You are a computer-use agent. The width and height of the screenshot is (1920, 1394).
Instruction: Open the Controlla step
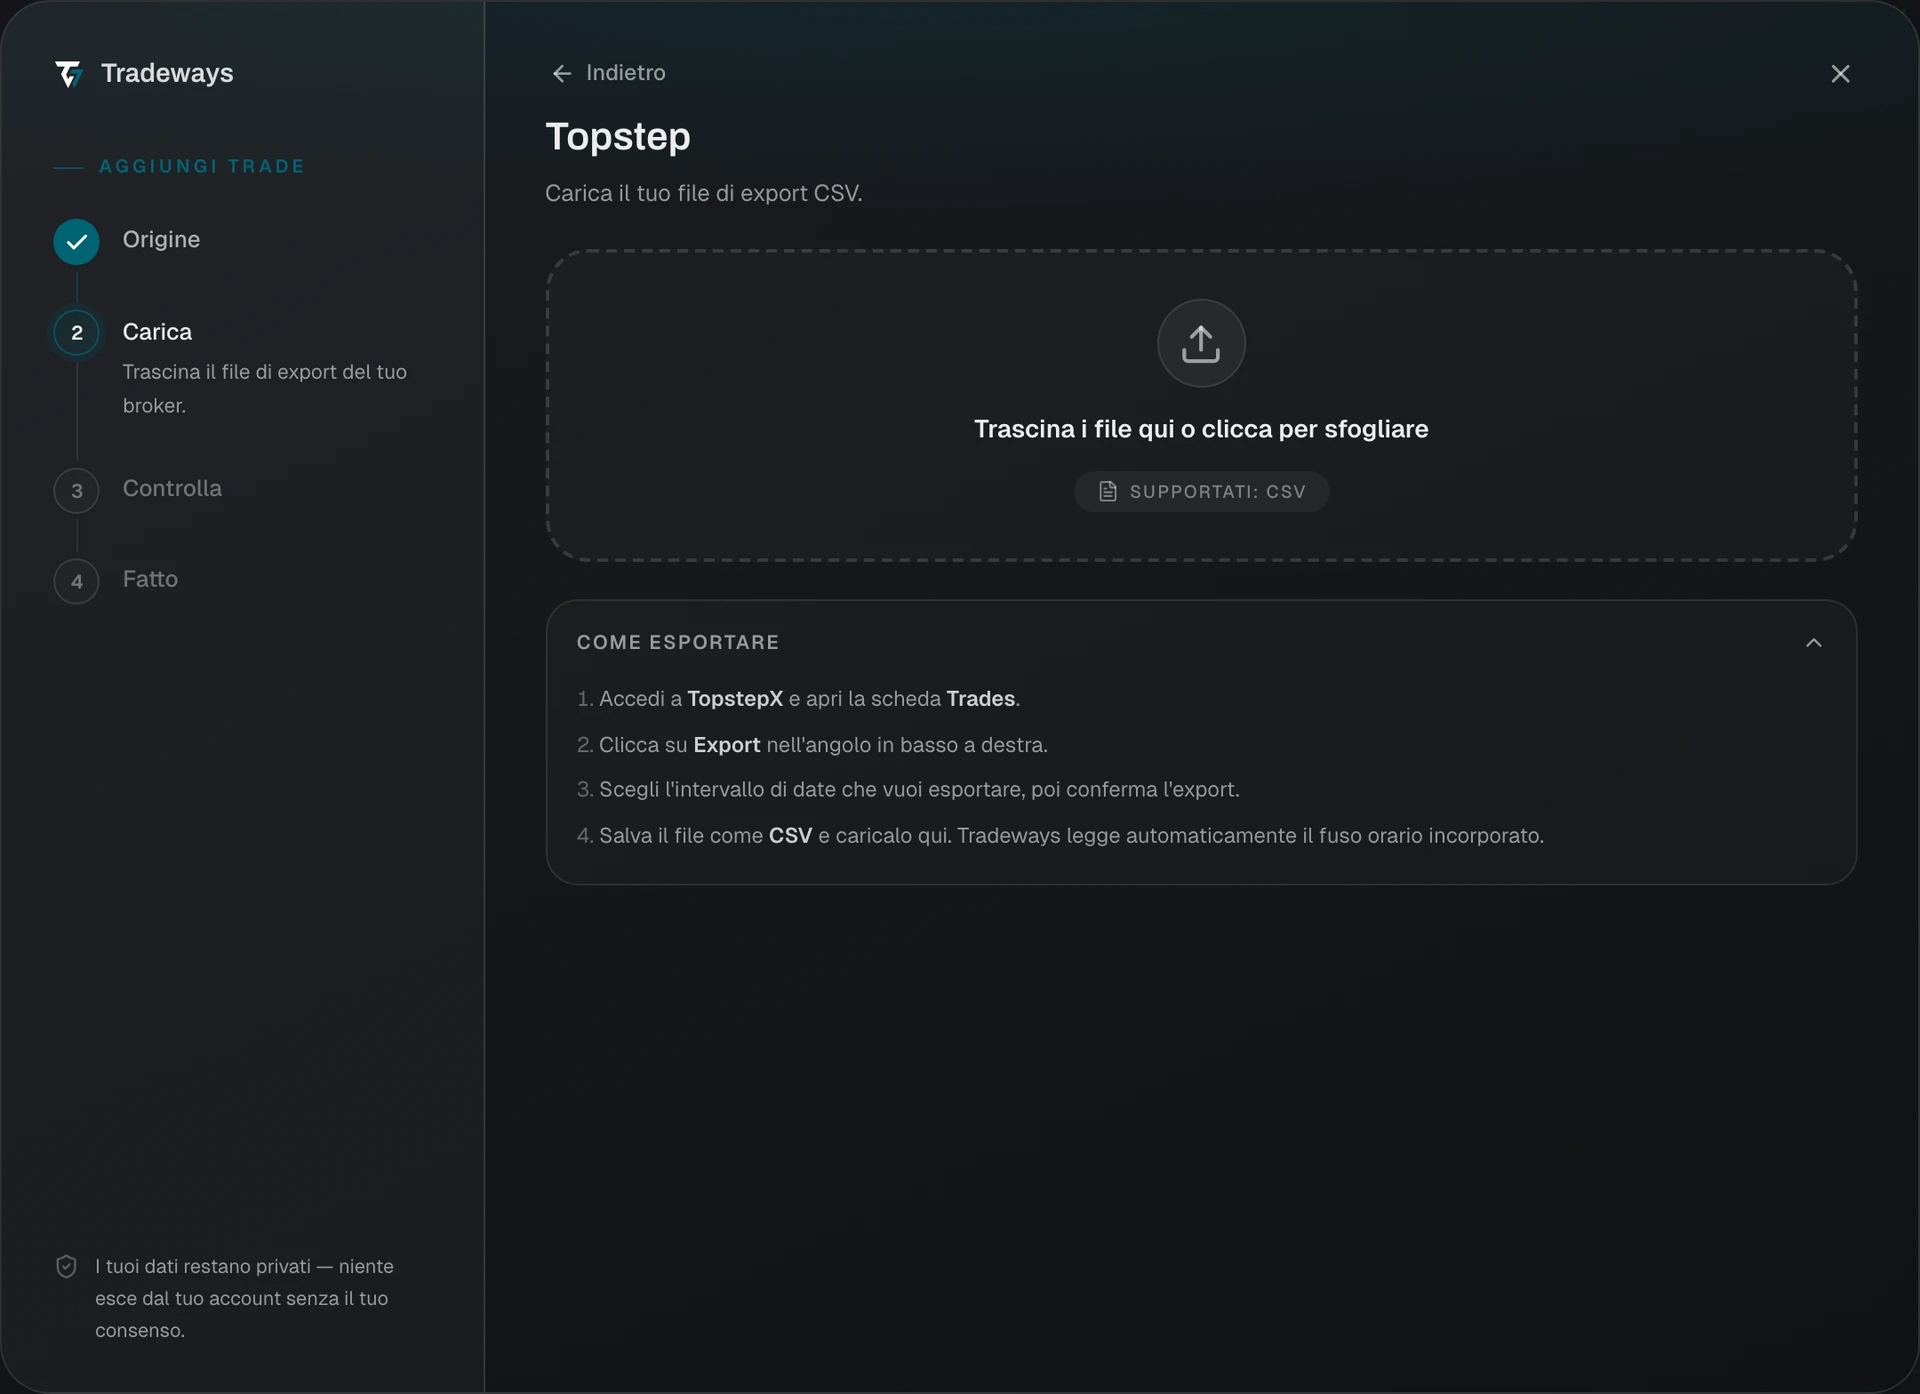coord(172,488)
